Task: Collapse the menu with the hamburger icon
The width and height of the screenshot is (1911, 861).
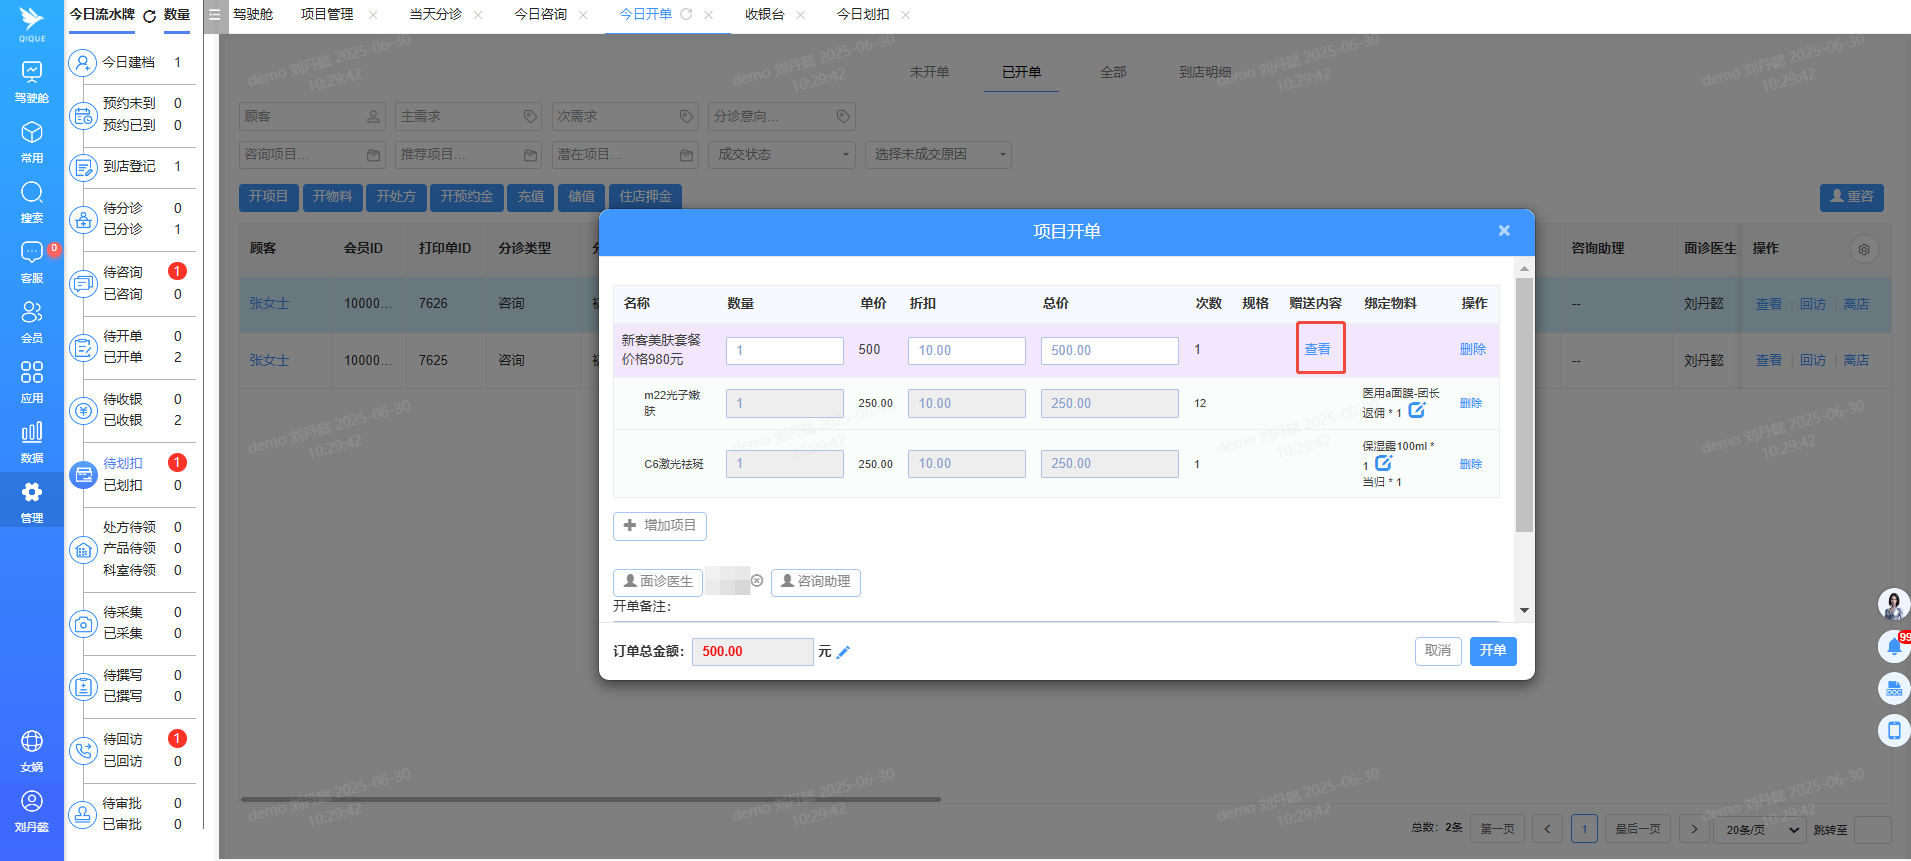Action: pos(214,15)
